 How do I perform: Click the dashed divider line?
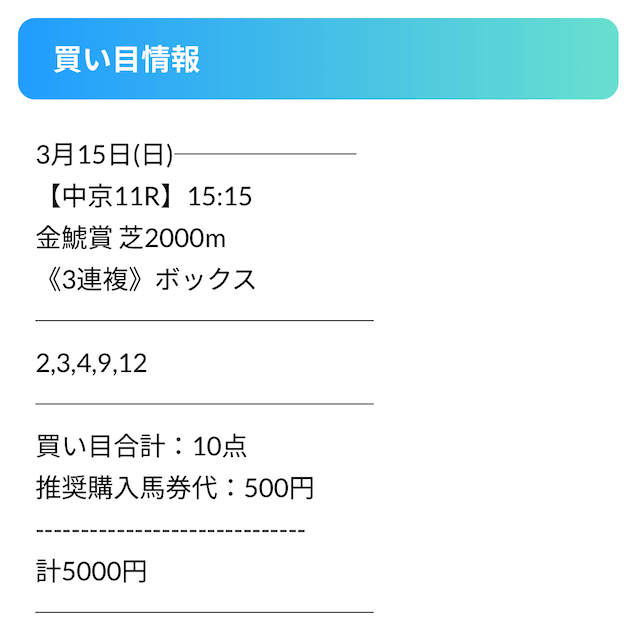click(170, 530)
